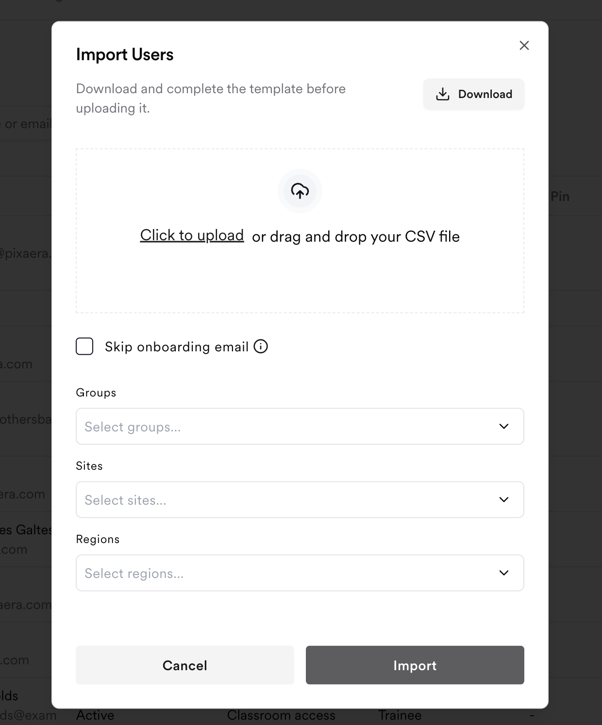This screenshot has height=725, width=602.
Task: Click the 'Trainee' cell in background table
Action: point(400,716)
